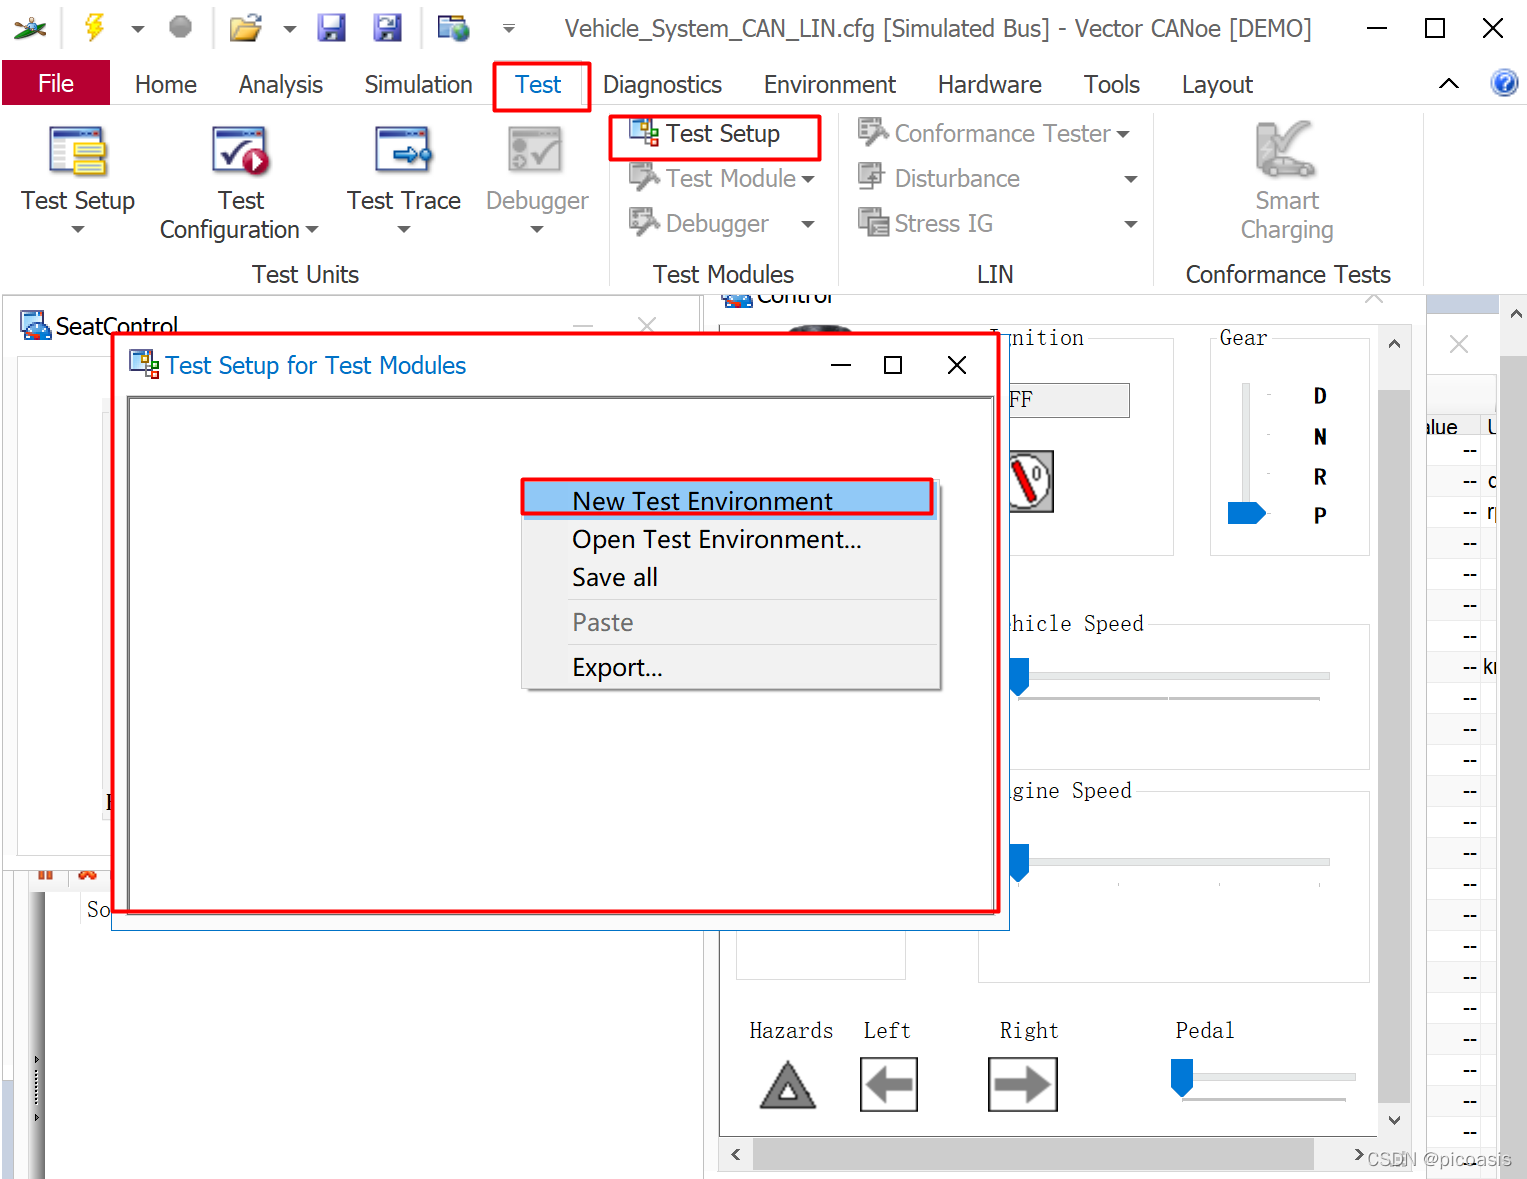
Task: Set gear to R position
Action: point(1320,477)
